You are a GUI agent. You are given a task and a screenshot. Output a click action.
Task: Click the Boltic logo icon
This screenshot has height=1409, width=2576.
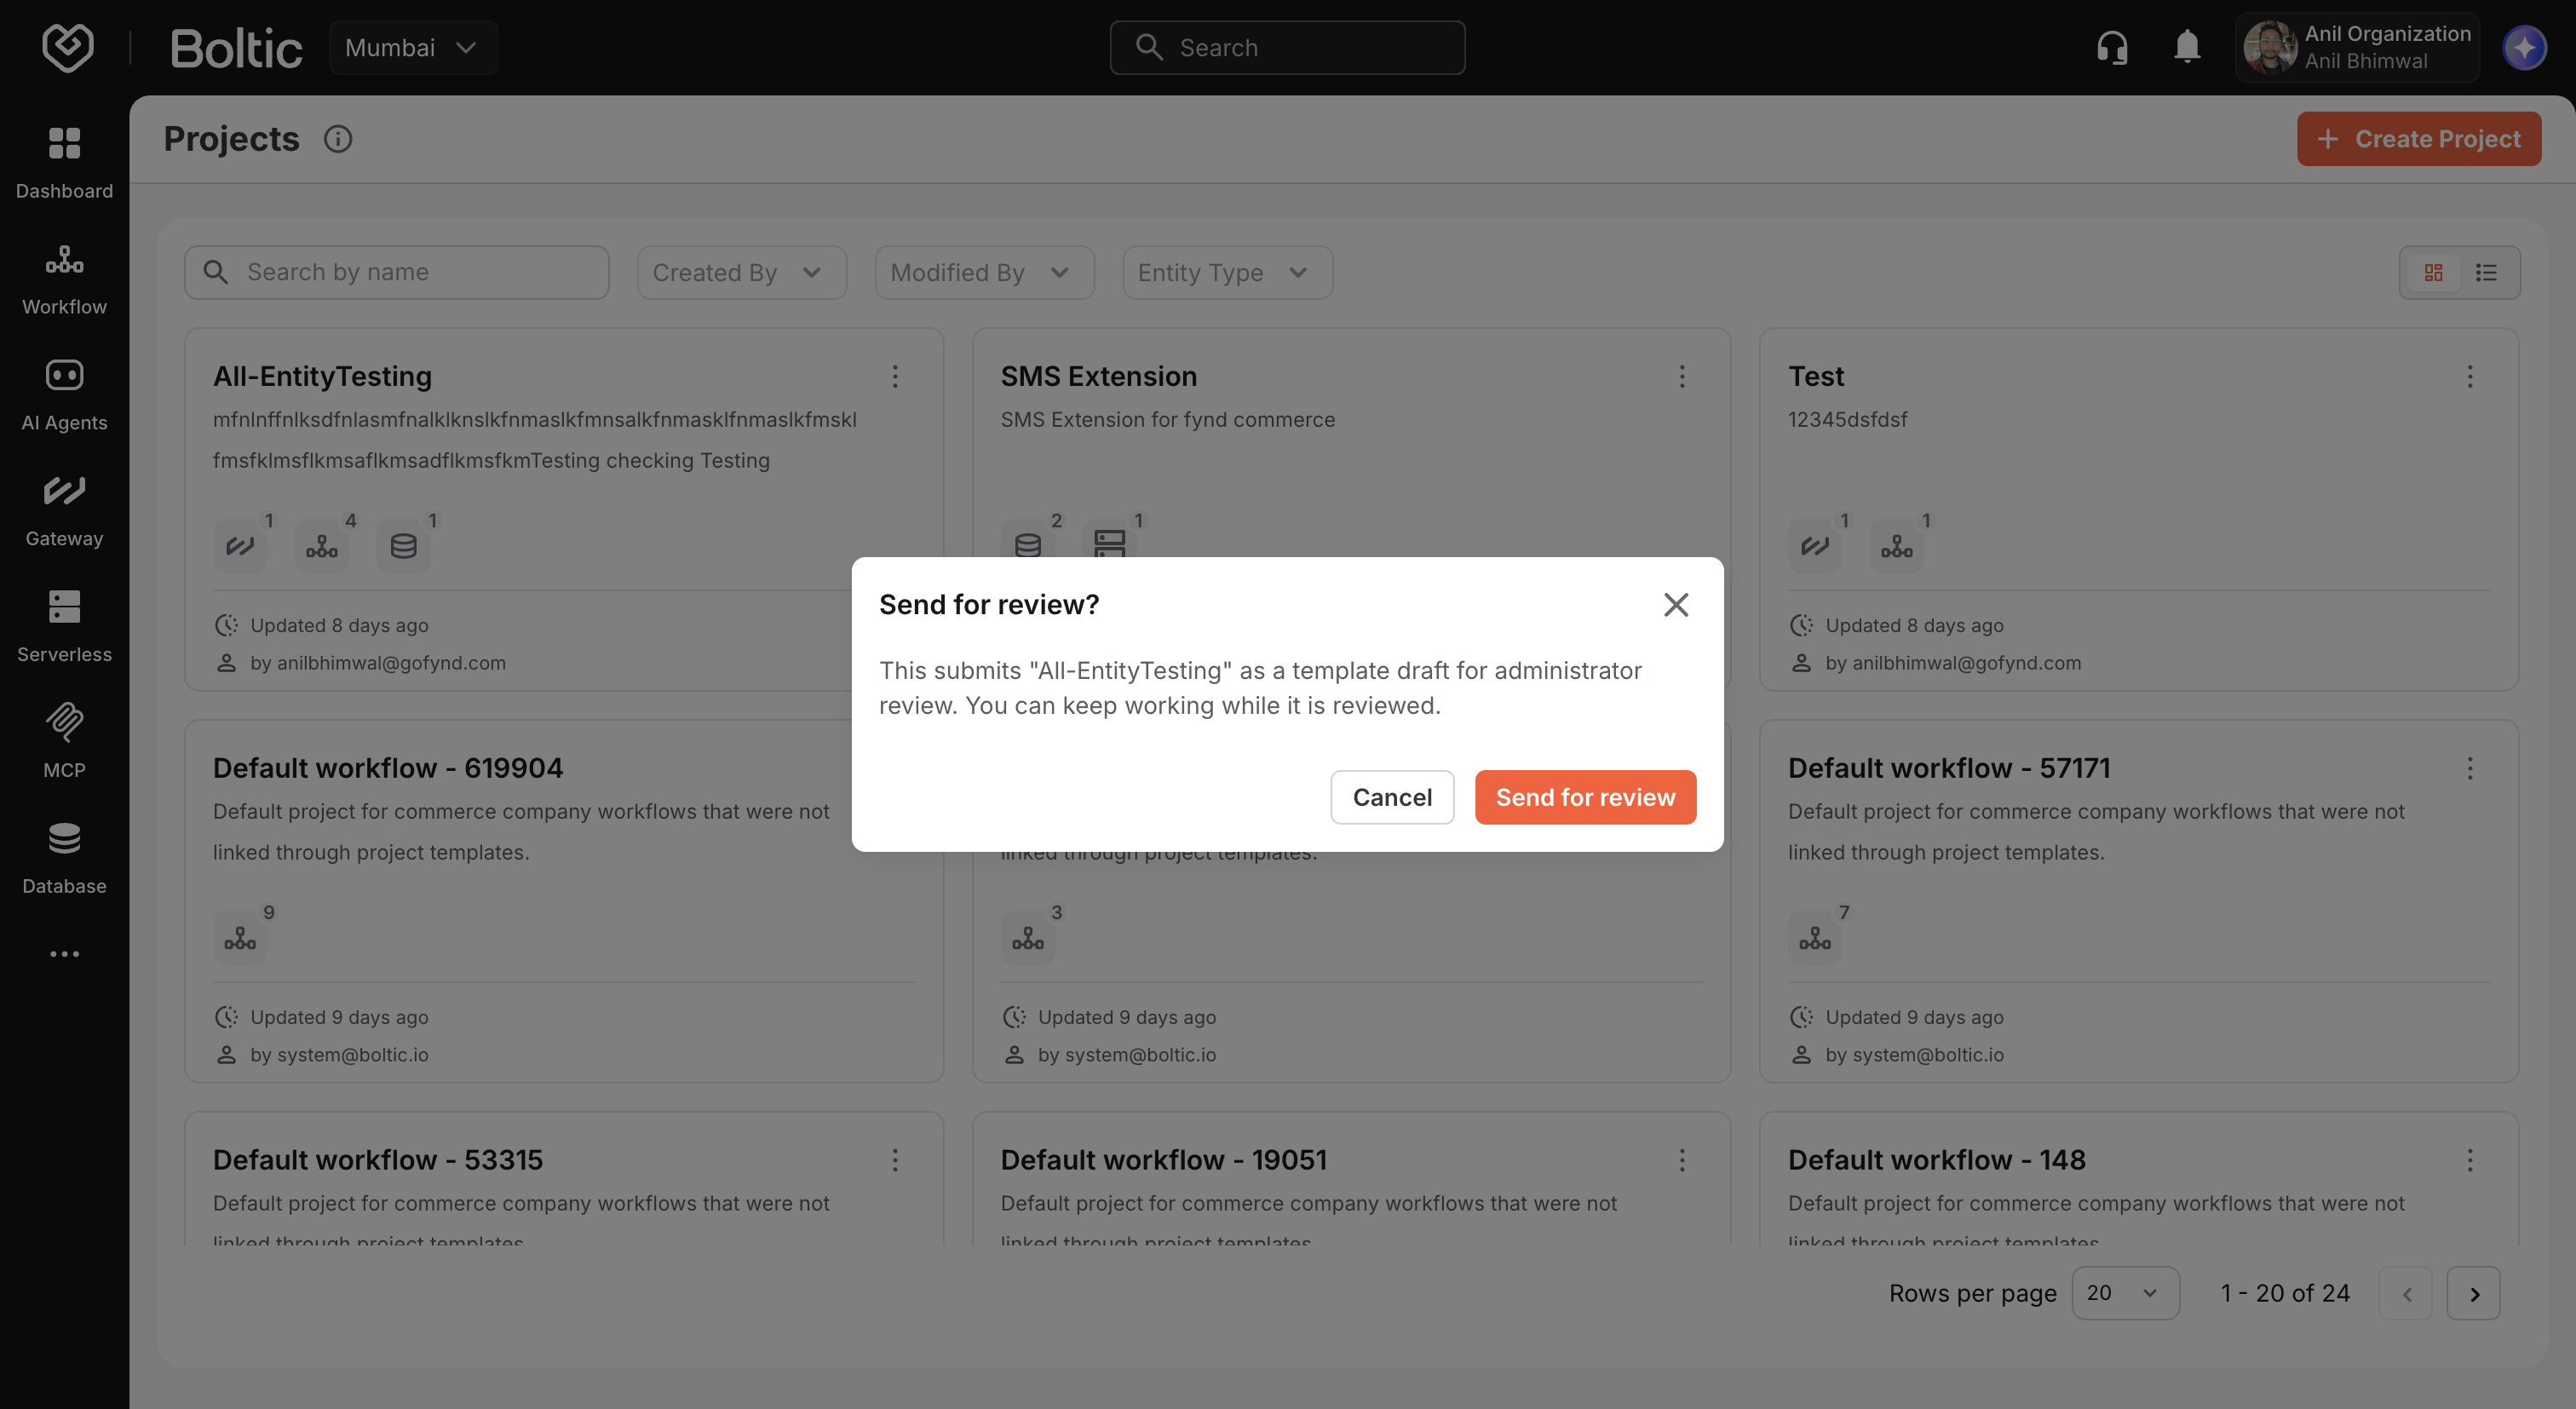click(x=68, y=47)
